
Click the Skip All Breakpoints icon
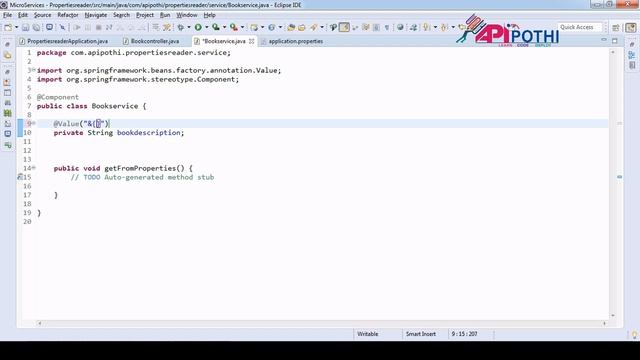(x=62, y=27)
